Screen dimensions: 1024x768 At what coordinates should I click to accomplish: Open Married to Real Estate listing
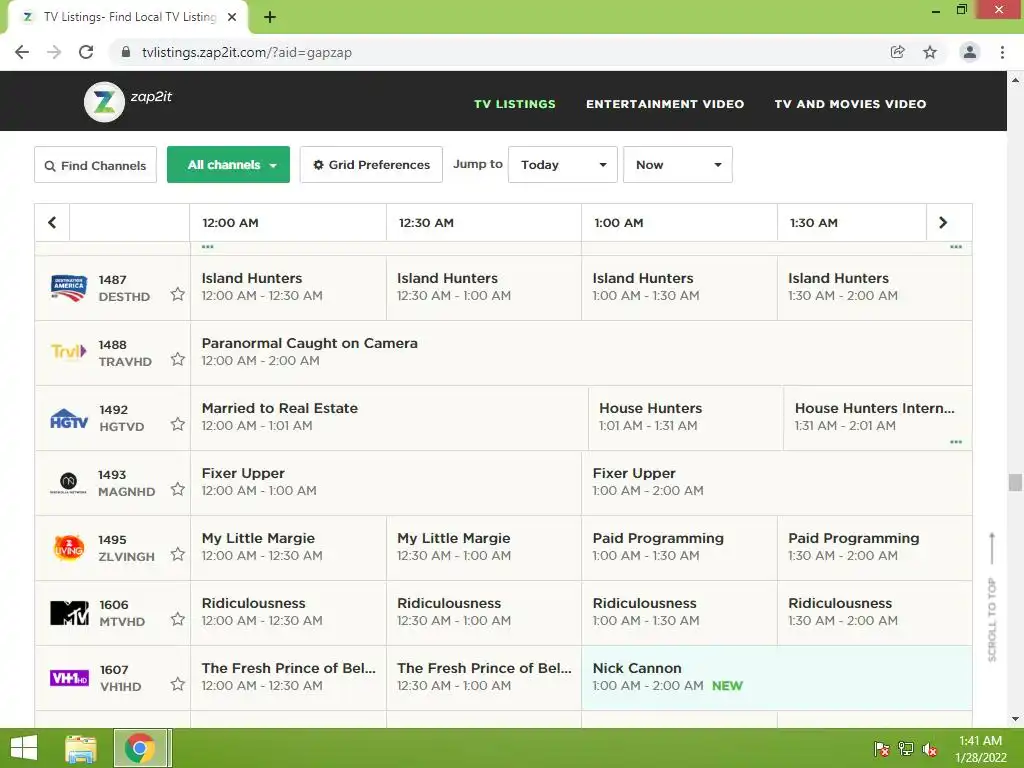(x=389, y=418)
